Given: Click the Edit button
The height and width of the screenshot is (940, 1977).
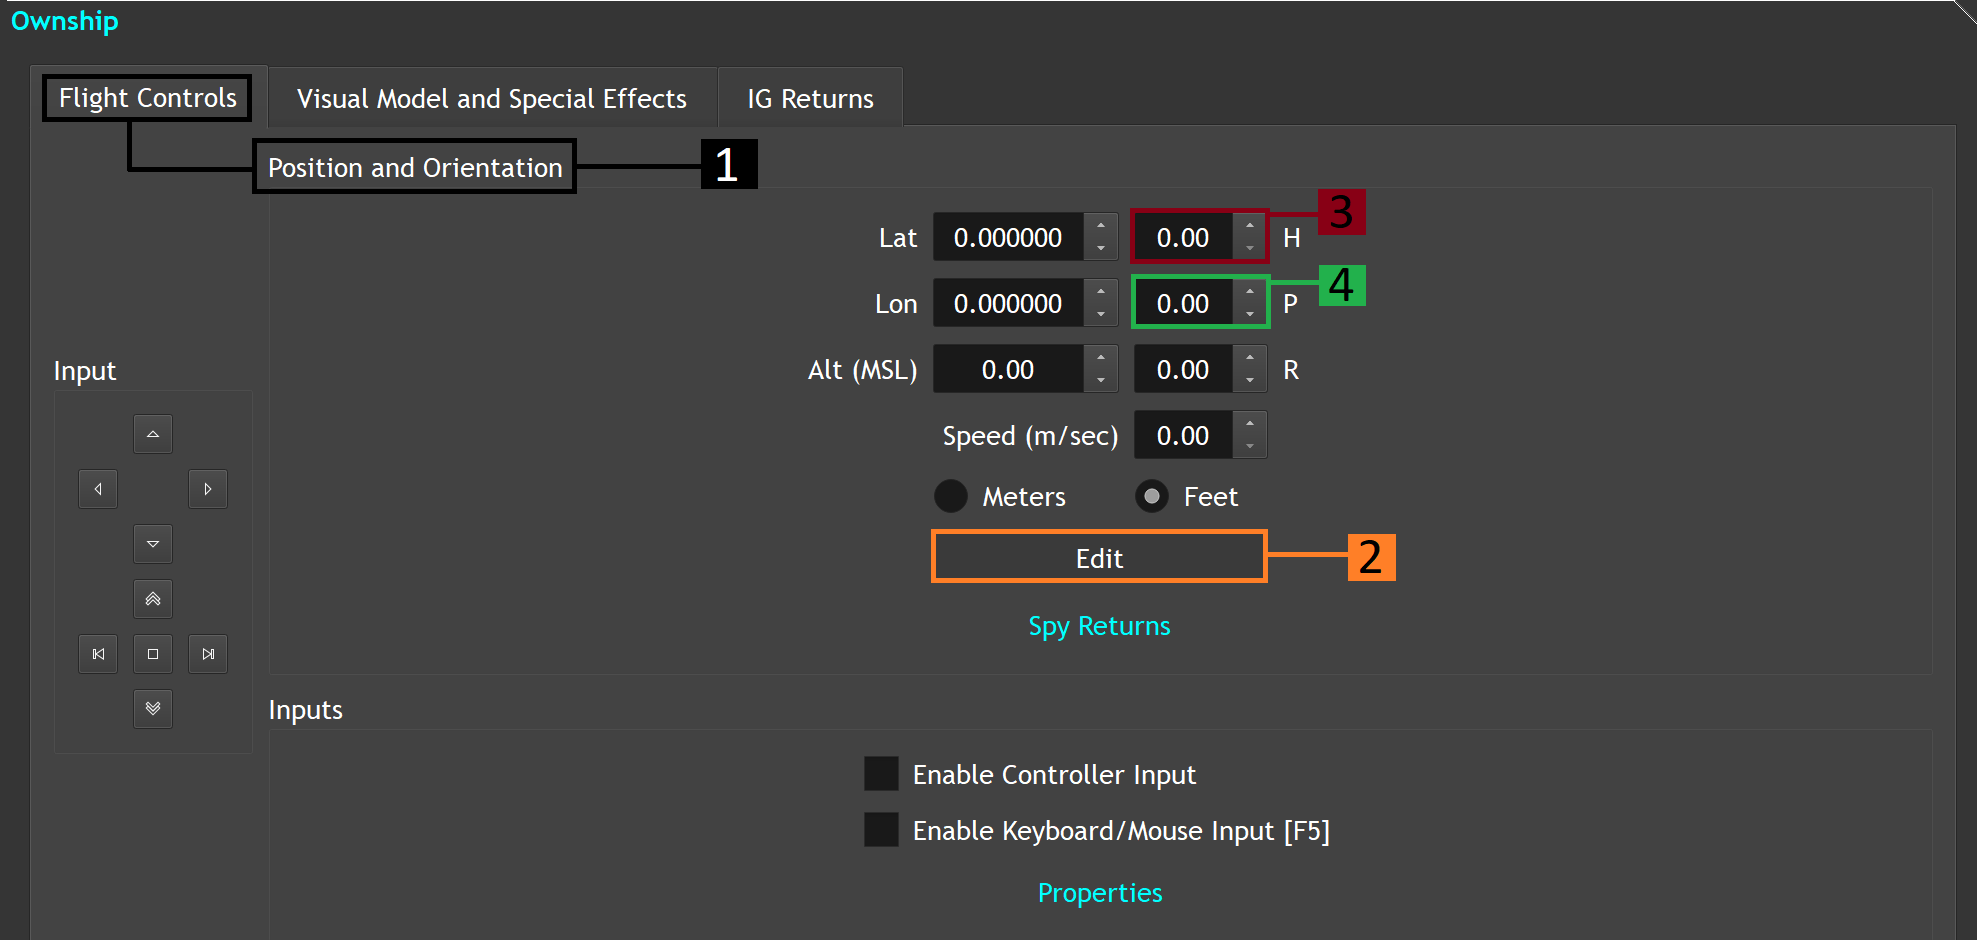Looking at the screenshot, I should coord(1099,558).
